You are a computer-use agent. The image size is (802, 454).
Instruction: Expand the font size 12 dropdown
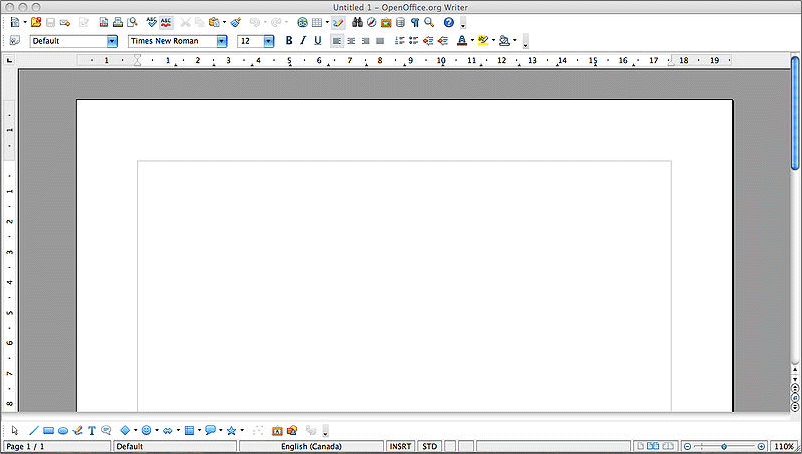click(x=269, y=41)
